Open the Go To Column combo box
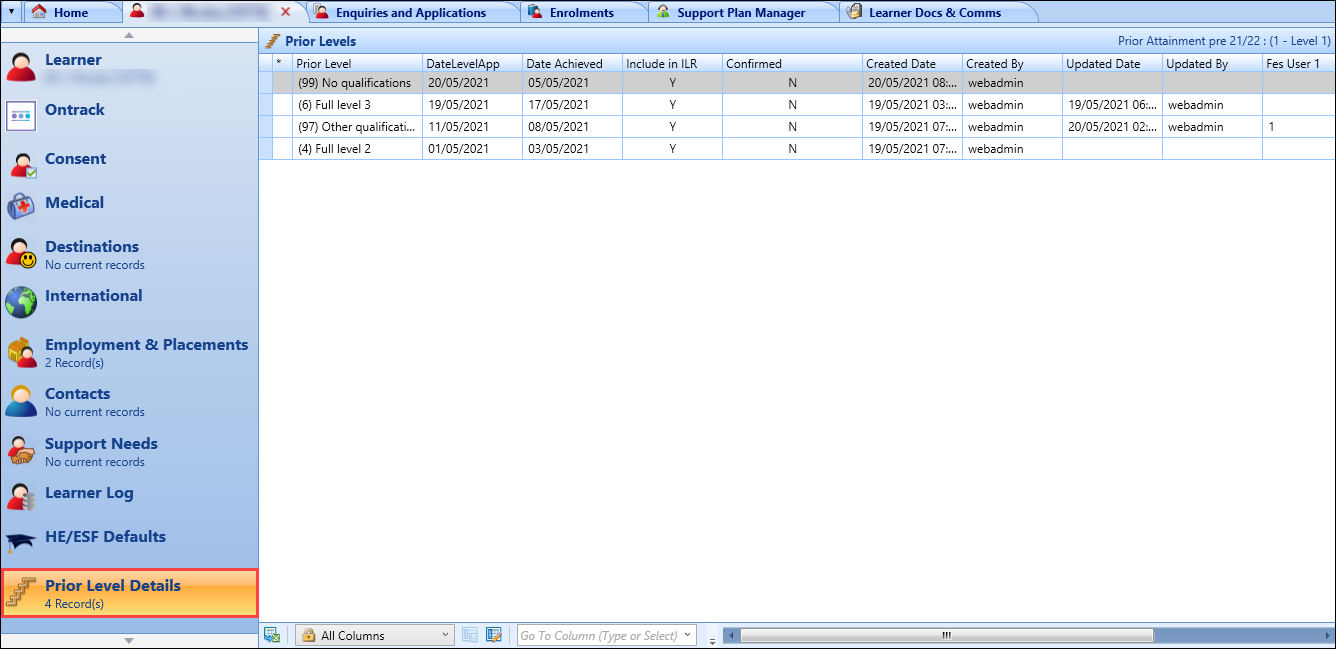This screenshot has width=1336, height=649. [x=607, y=635]
